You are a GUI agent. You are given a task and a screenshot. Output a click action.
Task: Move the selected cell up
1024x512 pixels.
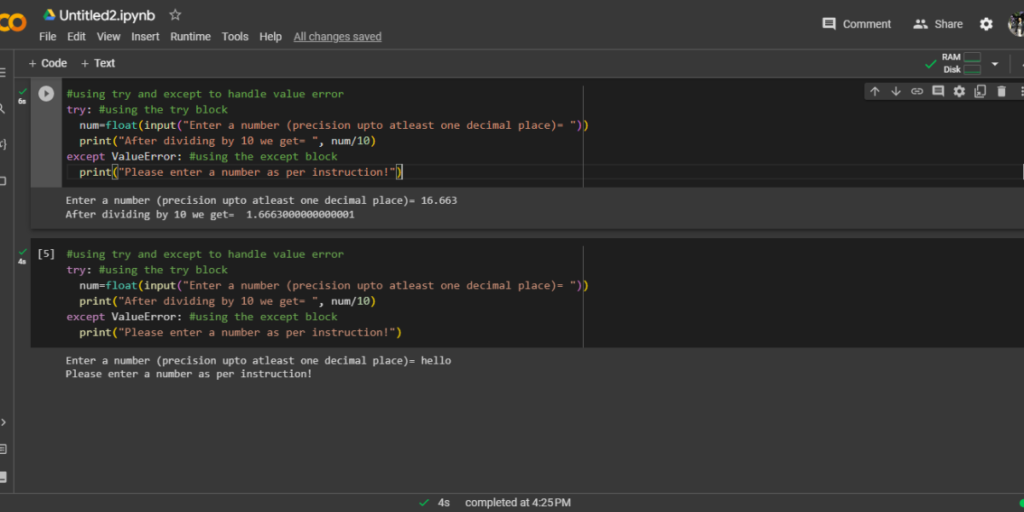coord(875,91)
